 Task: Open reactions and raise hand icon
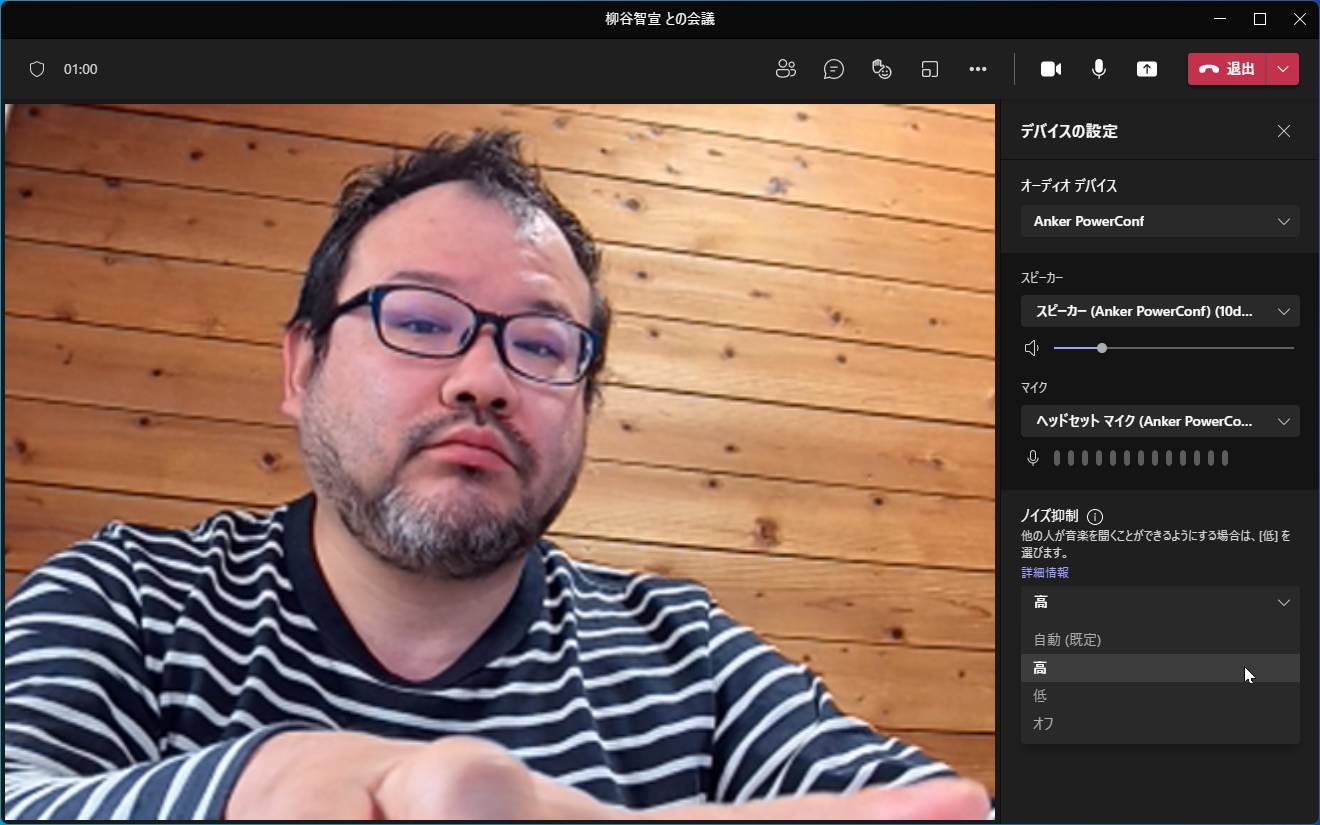tap(882, 69)
